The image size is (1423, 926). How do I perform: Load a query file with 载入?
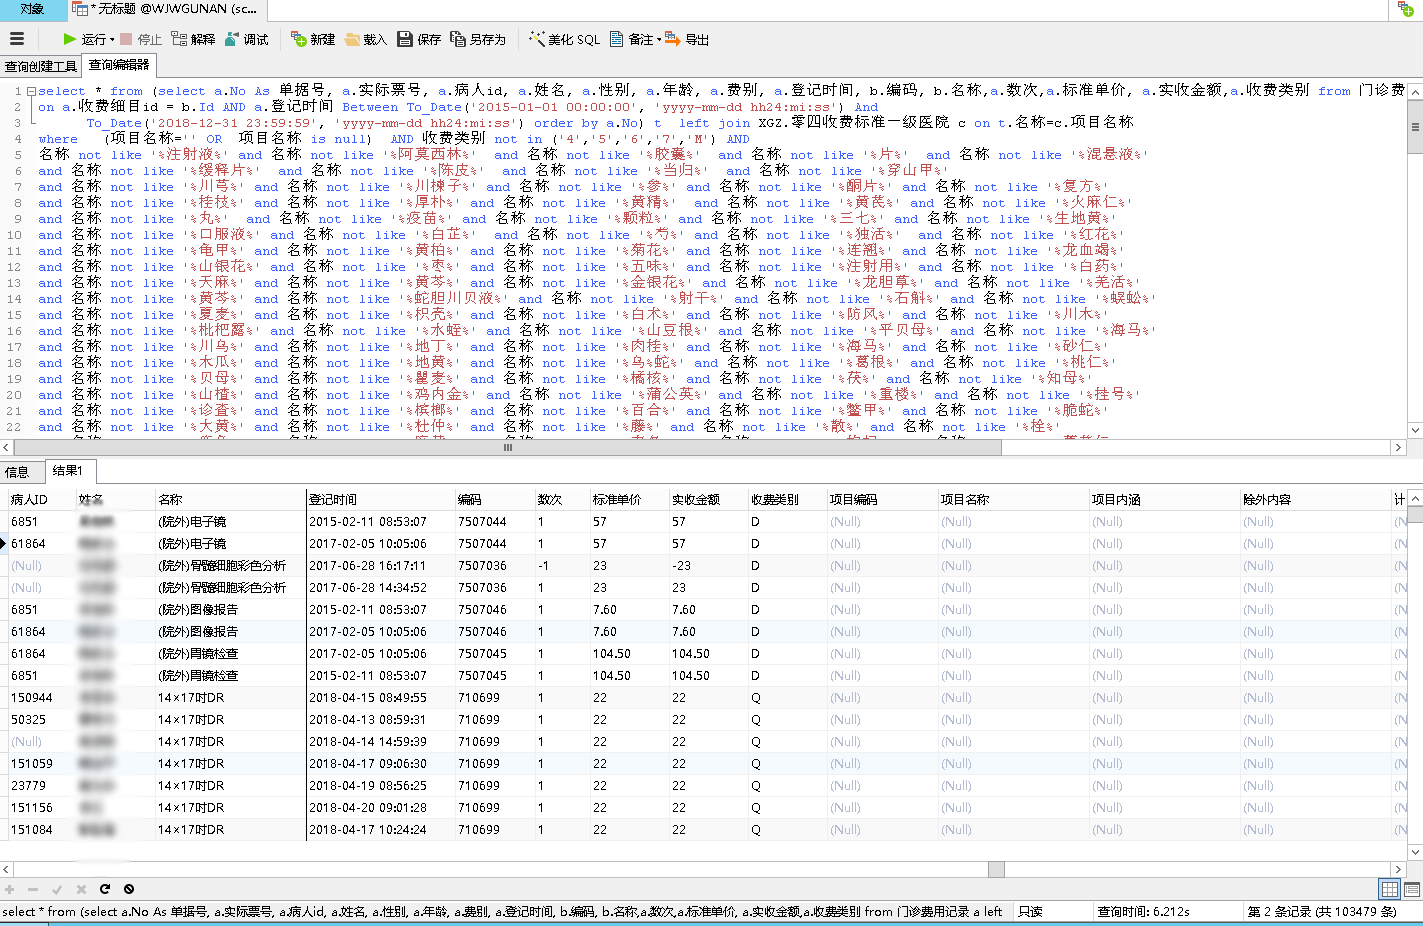point(365,39)
